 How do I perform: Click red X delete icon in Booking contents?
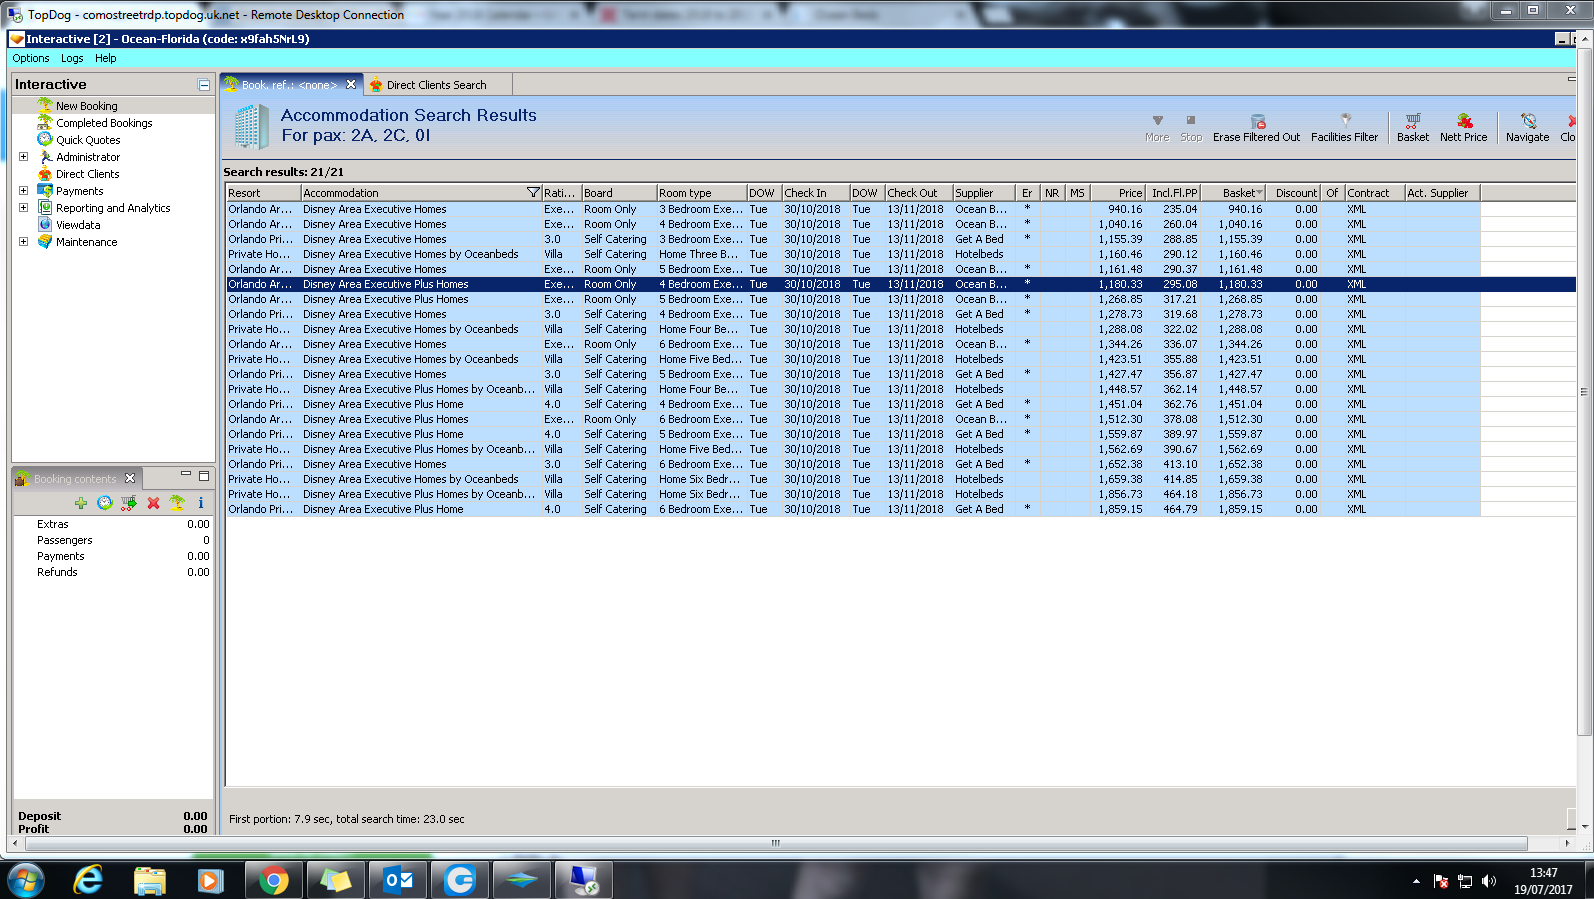tap(153, 503)
